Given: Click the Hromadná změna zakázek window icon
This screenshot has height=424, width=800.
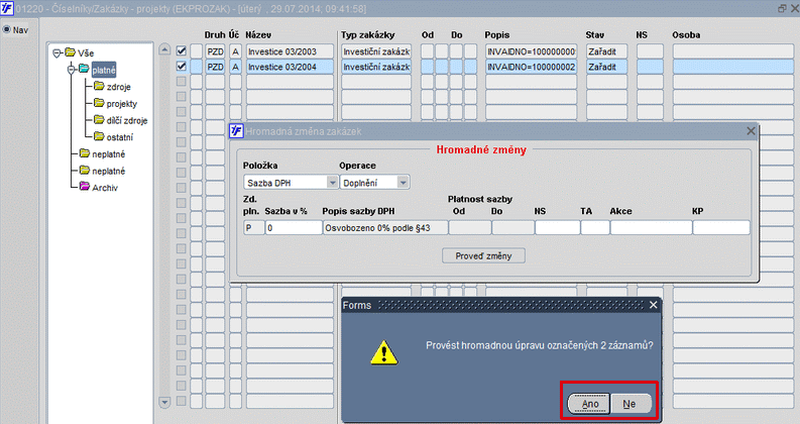Looking at the screenshot, I should [x=236, y=131].
